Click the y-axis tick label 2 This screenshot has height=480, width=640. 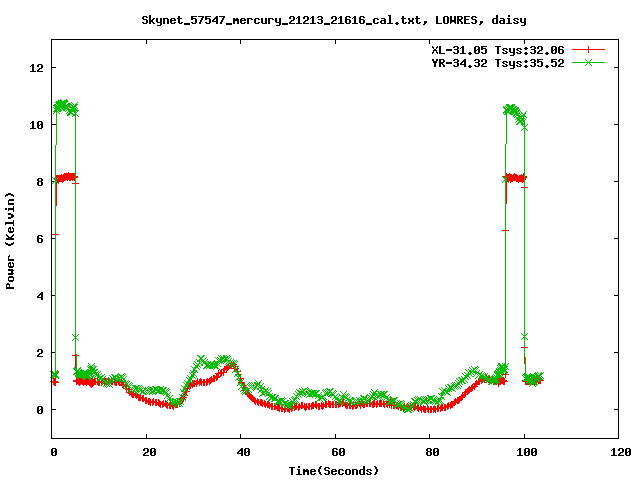tap(40, 353)
